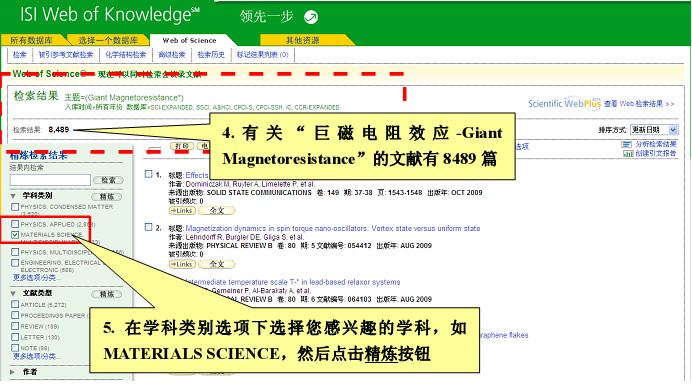Open Magnetization dynamics in spin torque nano-oscillators article
Viewport: 692px width, 390px height.
(x=333, y=229)
